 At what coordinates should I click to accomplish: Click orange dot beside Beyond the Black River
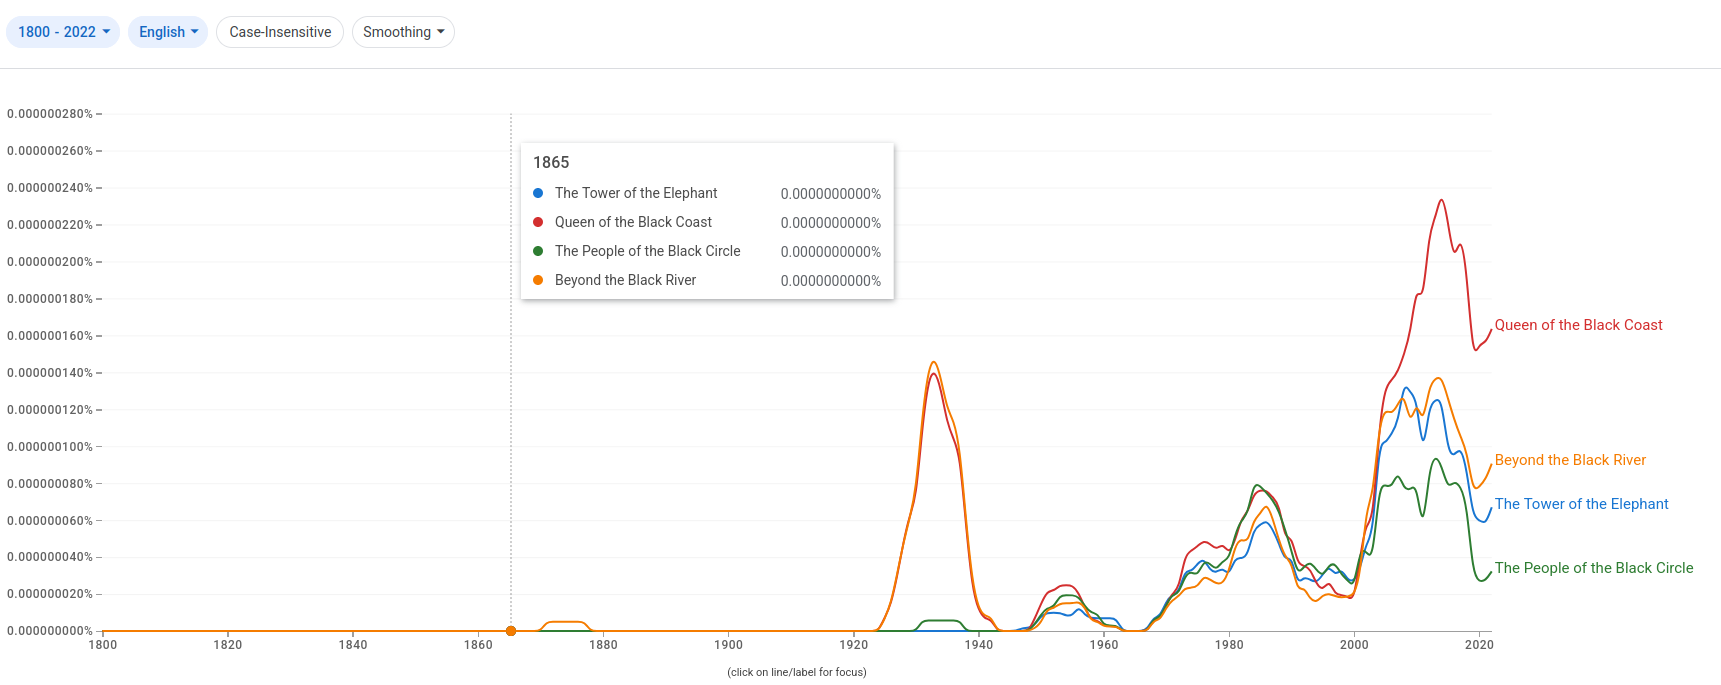(x=538, y=280)
